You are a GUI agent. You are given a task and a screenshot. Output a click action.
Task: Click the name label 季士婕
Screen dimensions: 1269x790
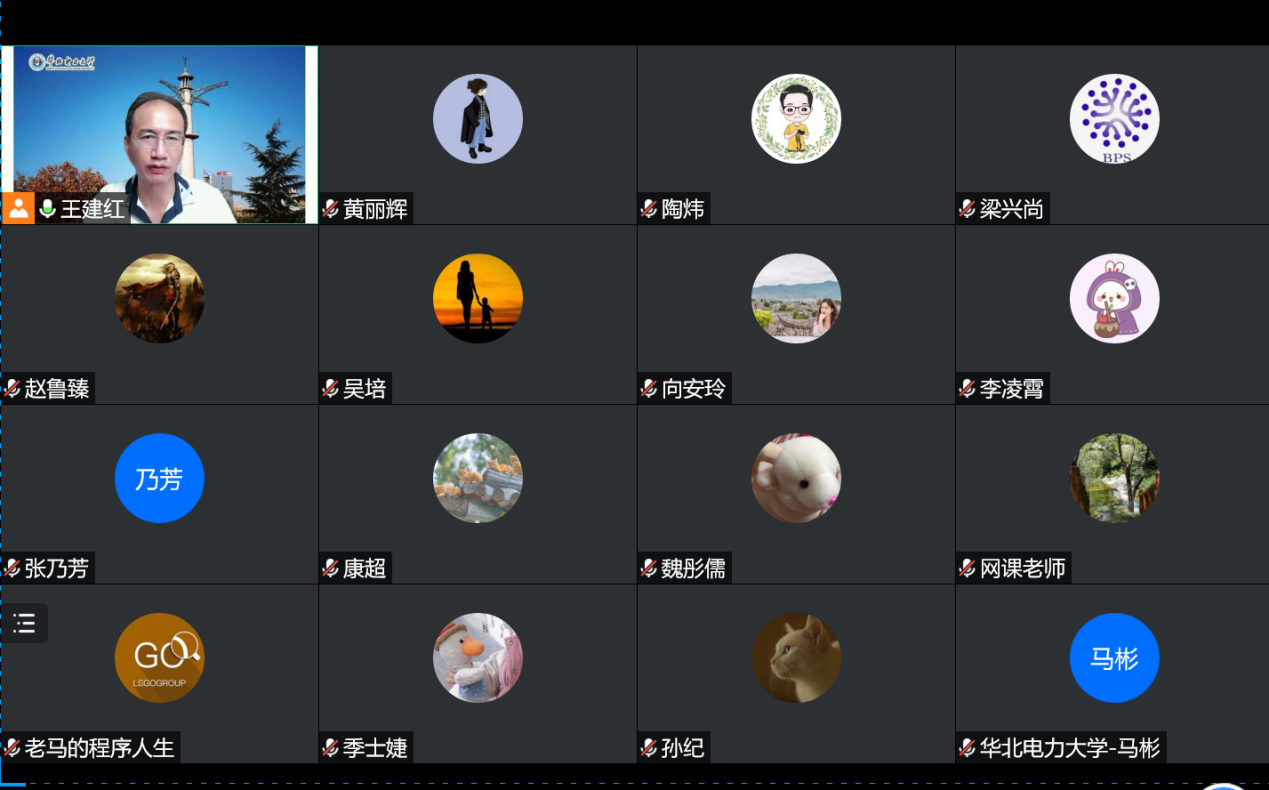click(375, 748)
